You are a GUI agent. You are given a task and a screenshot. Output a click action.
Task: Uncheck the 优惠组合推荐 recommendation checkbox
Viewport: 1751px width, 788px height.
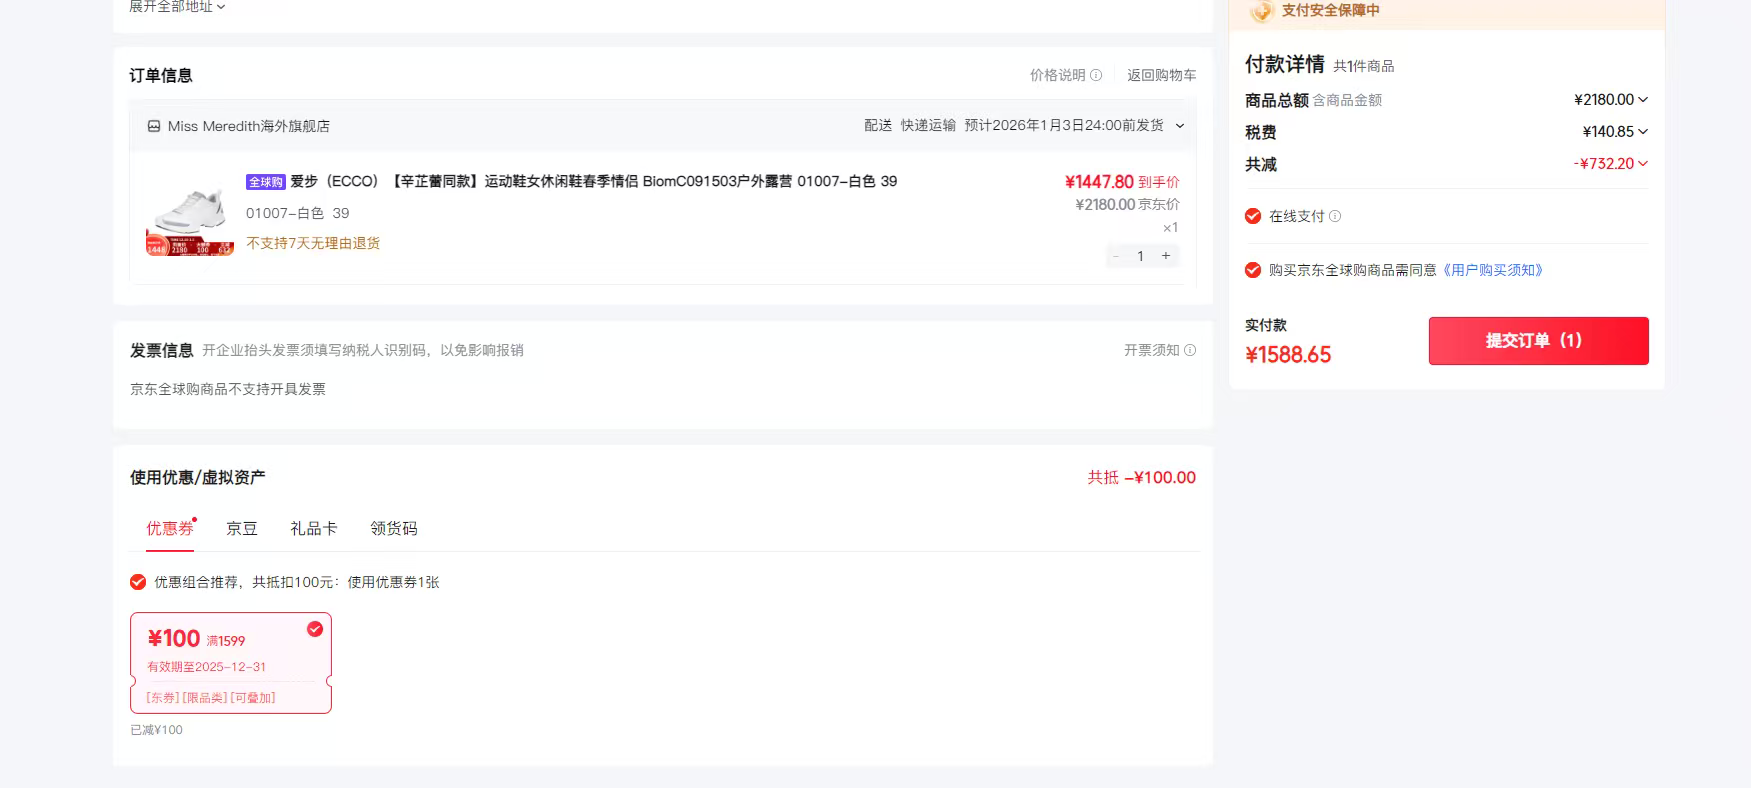pyautogui.click(x=138, y=582)
